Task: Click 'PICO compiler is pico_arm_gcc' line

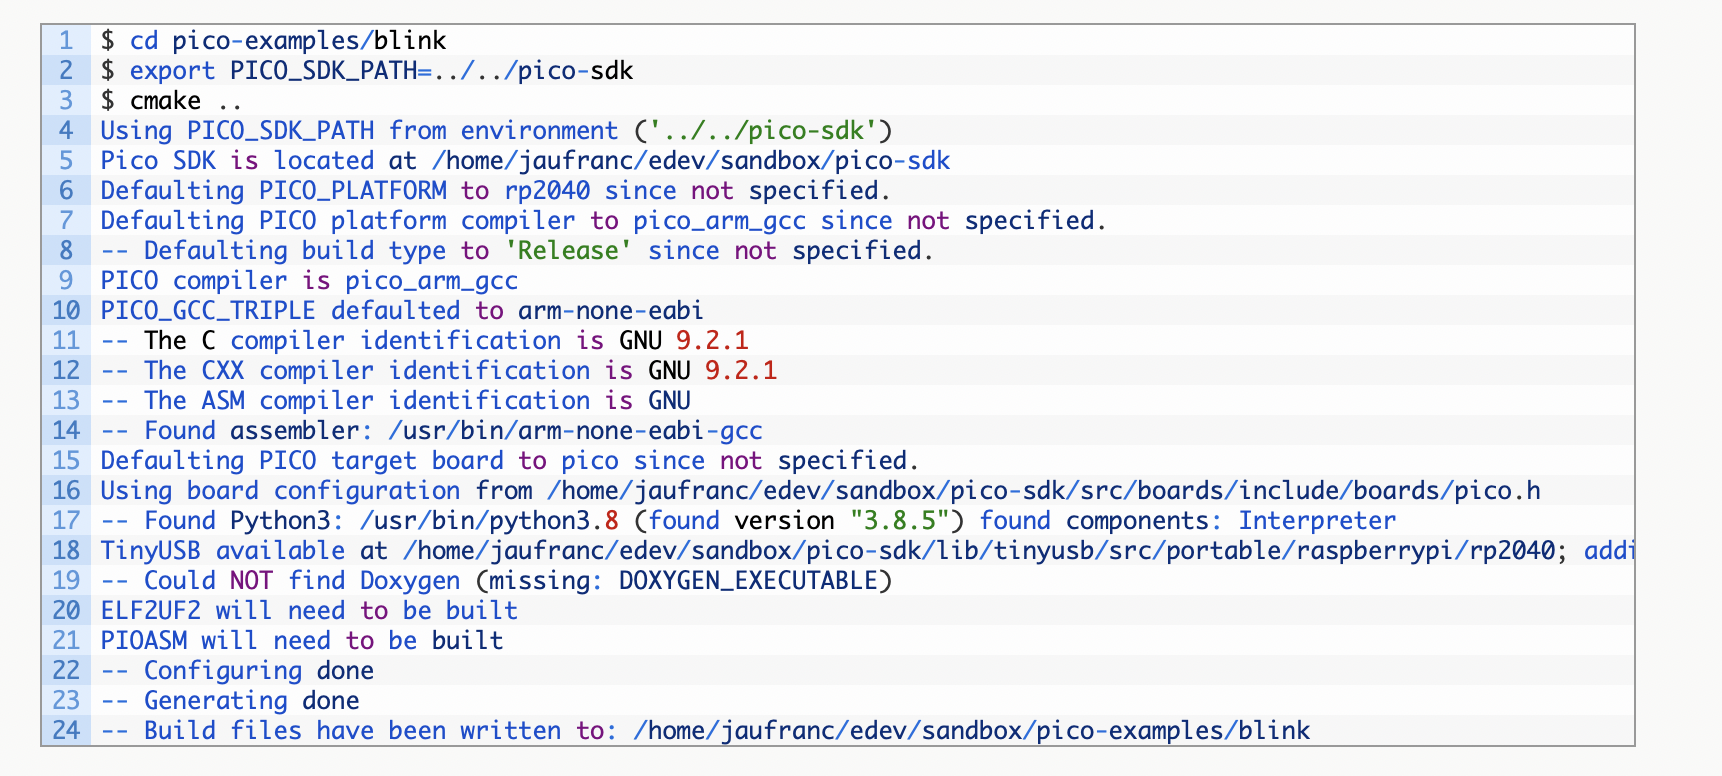Action: tap(309, 281)
